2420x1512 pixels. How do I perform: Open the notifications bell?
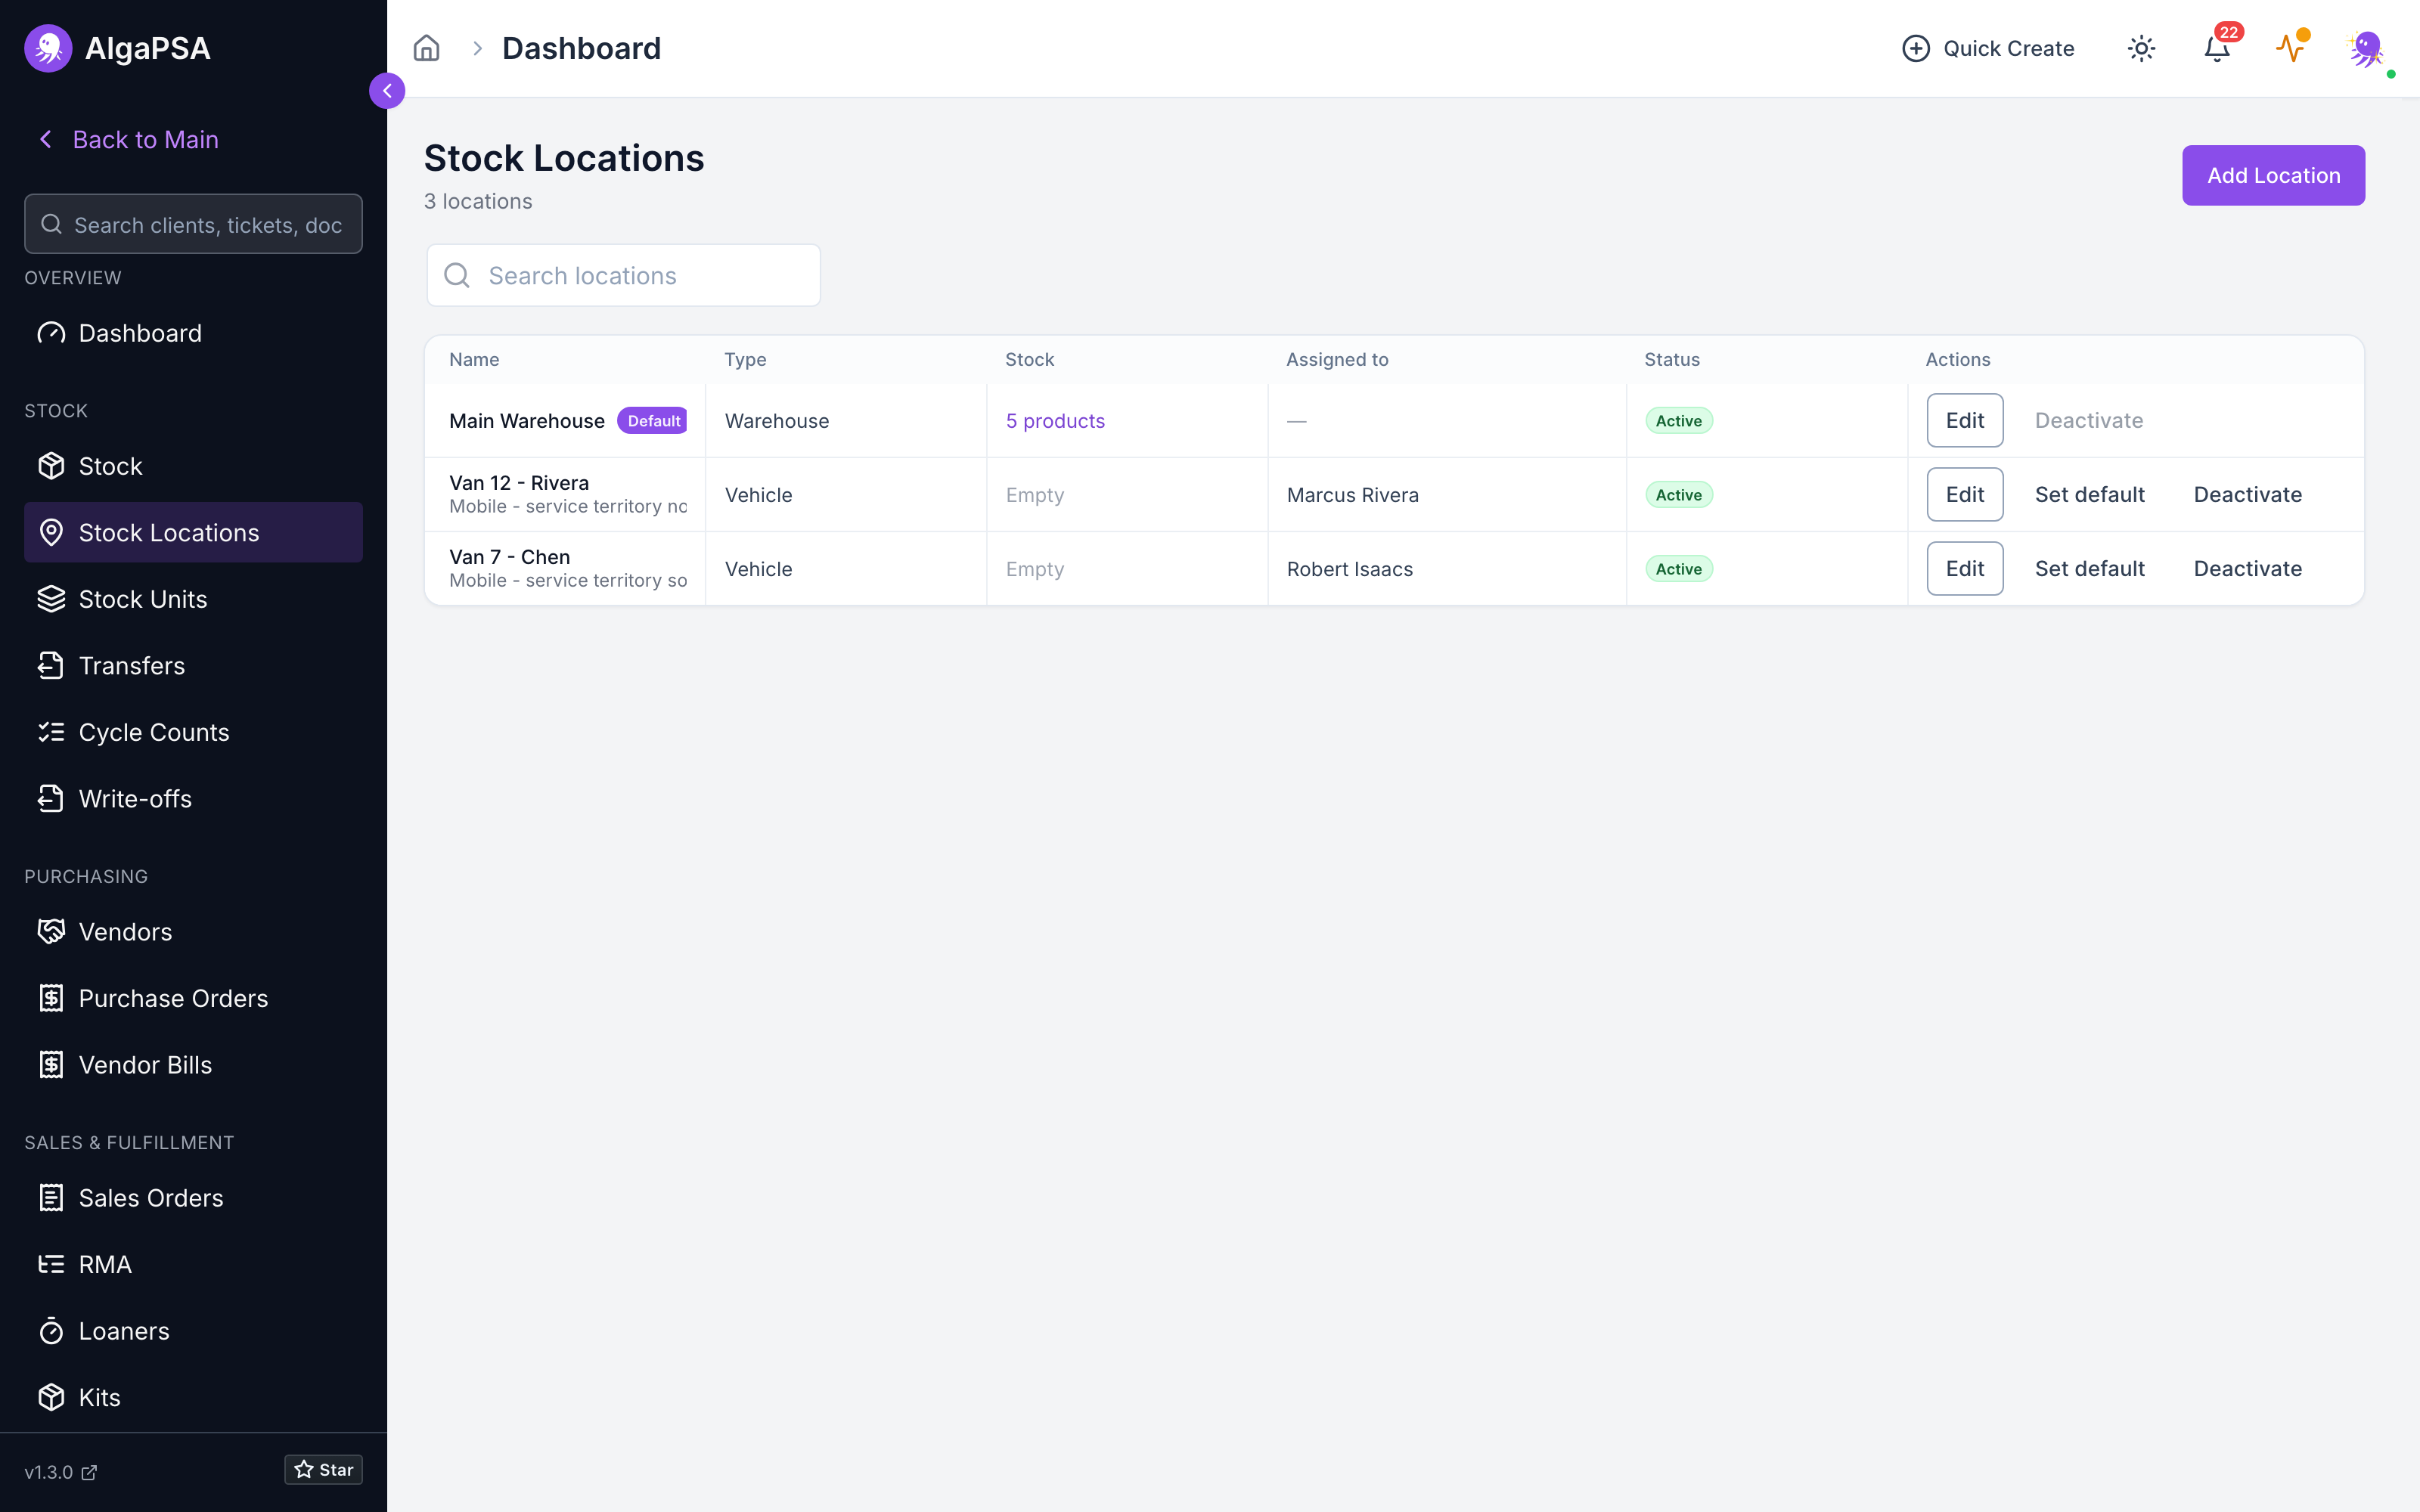pyautogui.click(x=2217, y=48)
